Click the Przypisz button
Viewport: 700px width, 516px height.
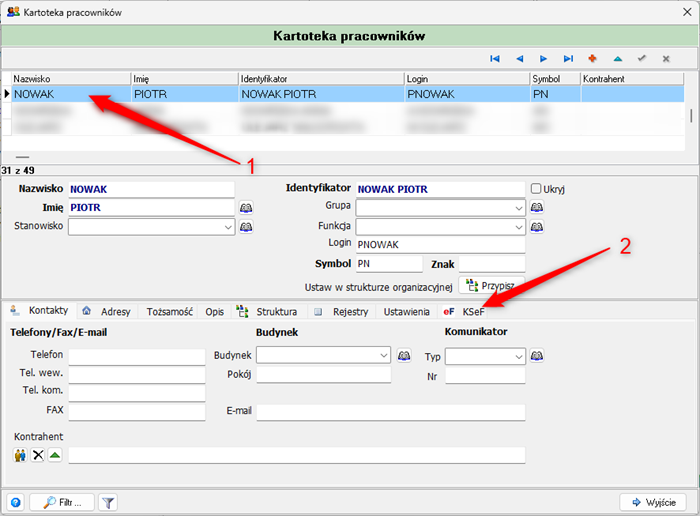click(488, 286)
